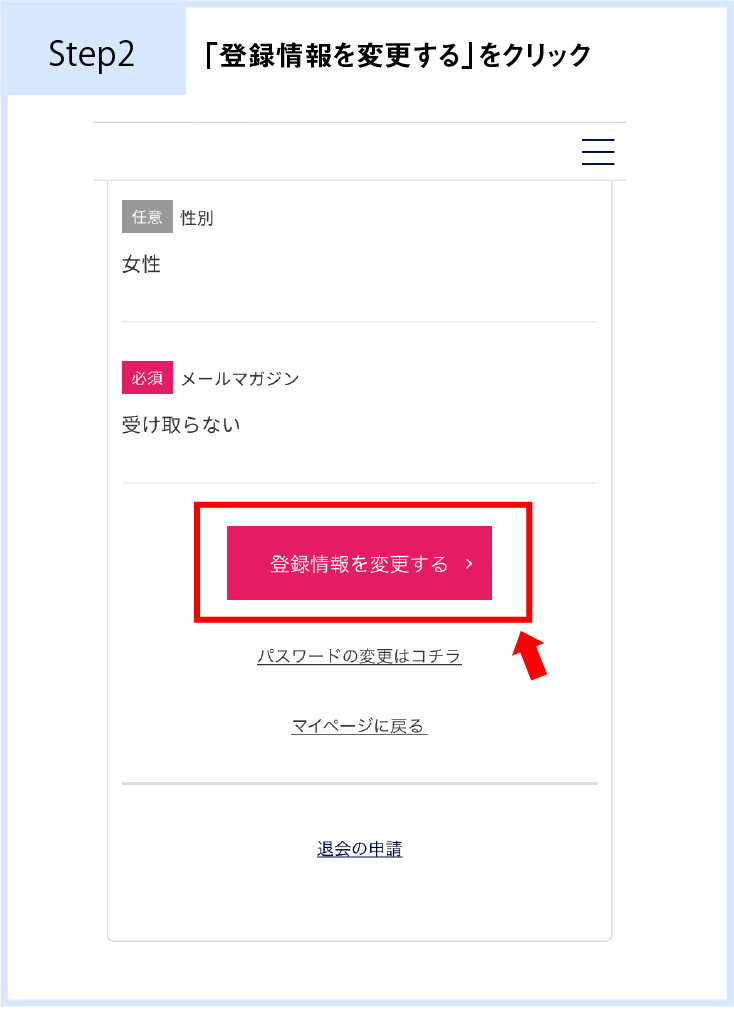Click the 受け取らない newsletter value
Viewport: 734px width, 1016px height.
pyautogui.click(x=181, y=425)
